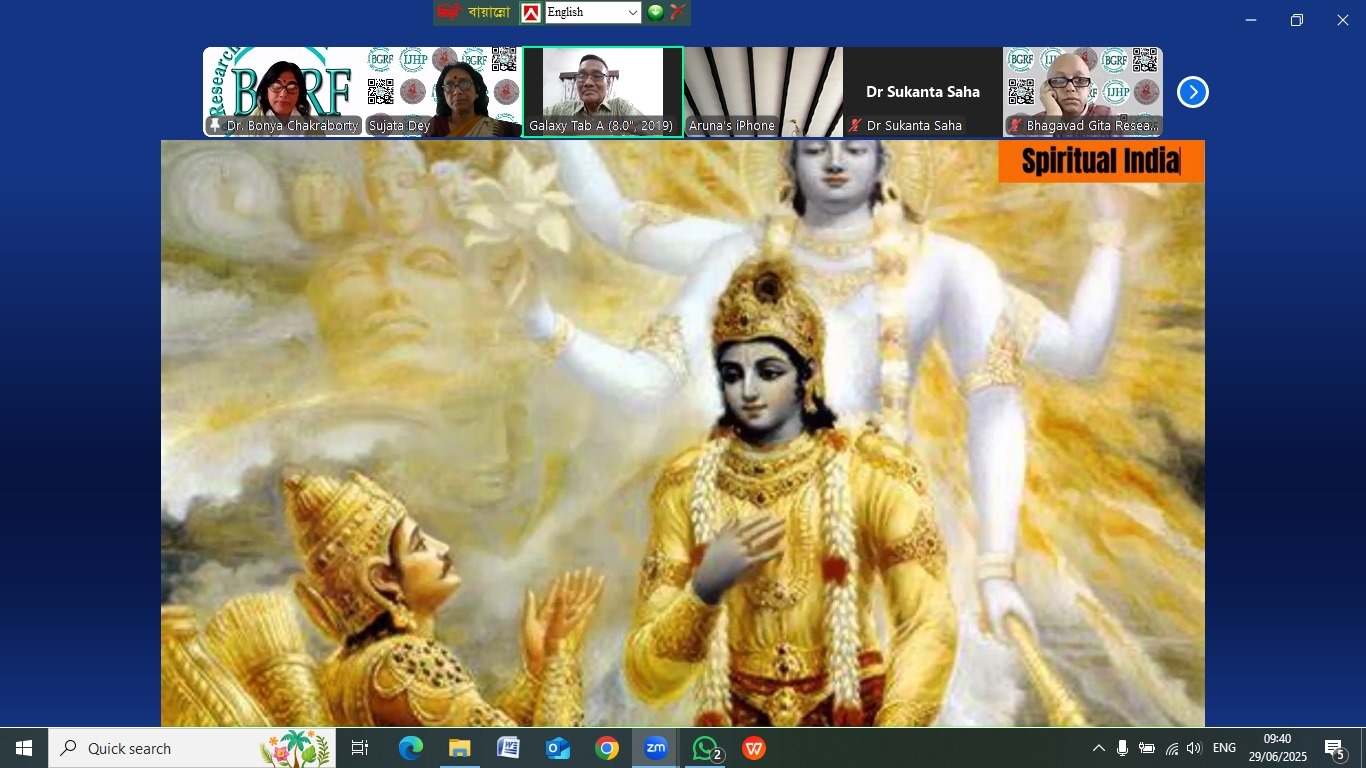
Task: Toggle the system microphone tray icon
Action: 1123,748
